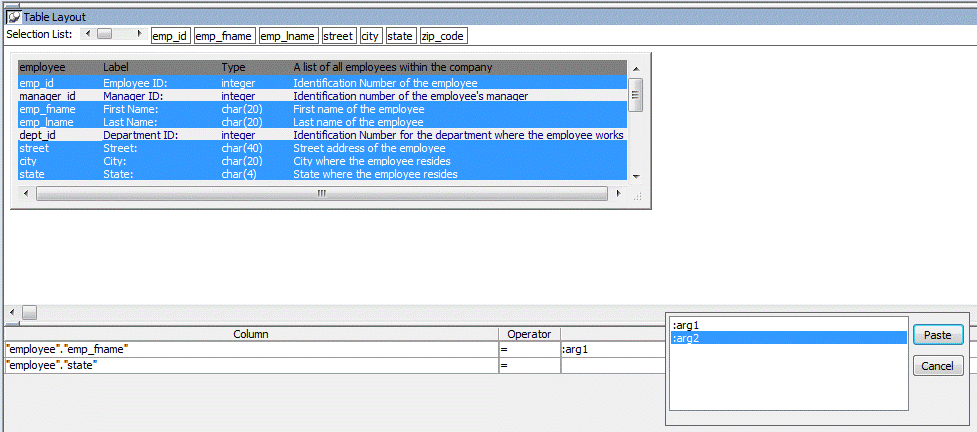This screenshot has height=432, width=977.
Task: Click the Table Layout window icon
Action: pos(14,17)
